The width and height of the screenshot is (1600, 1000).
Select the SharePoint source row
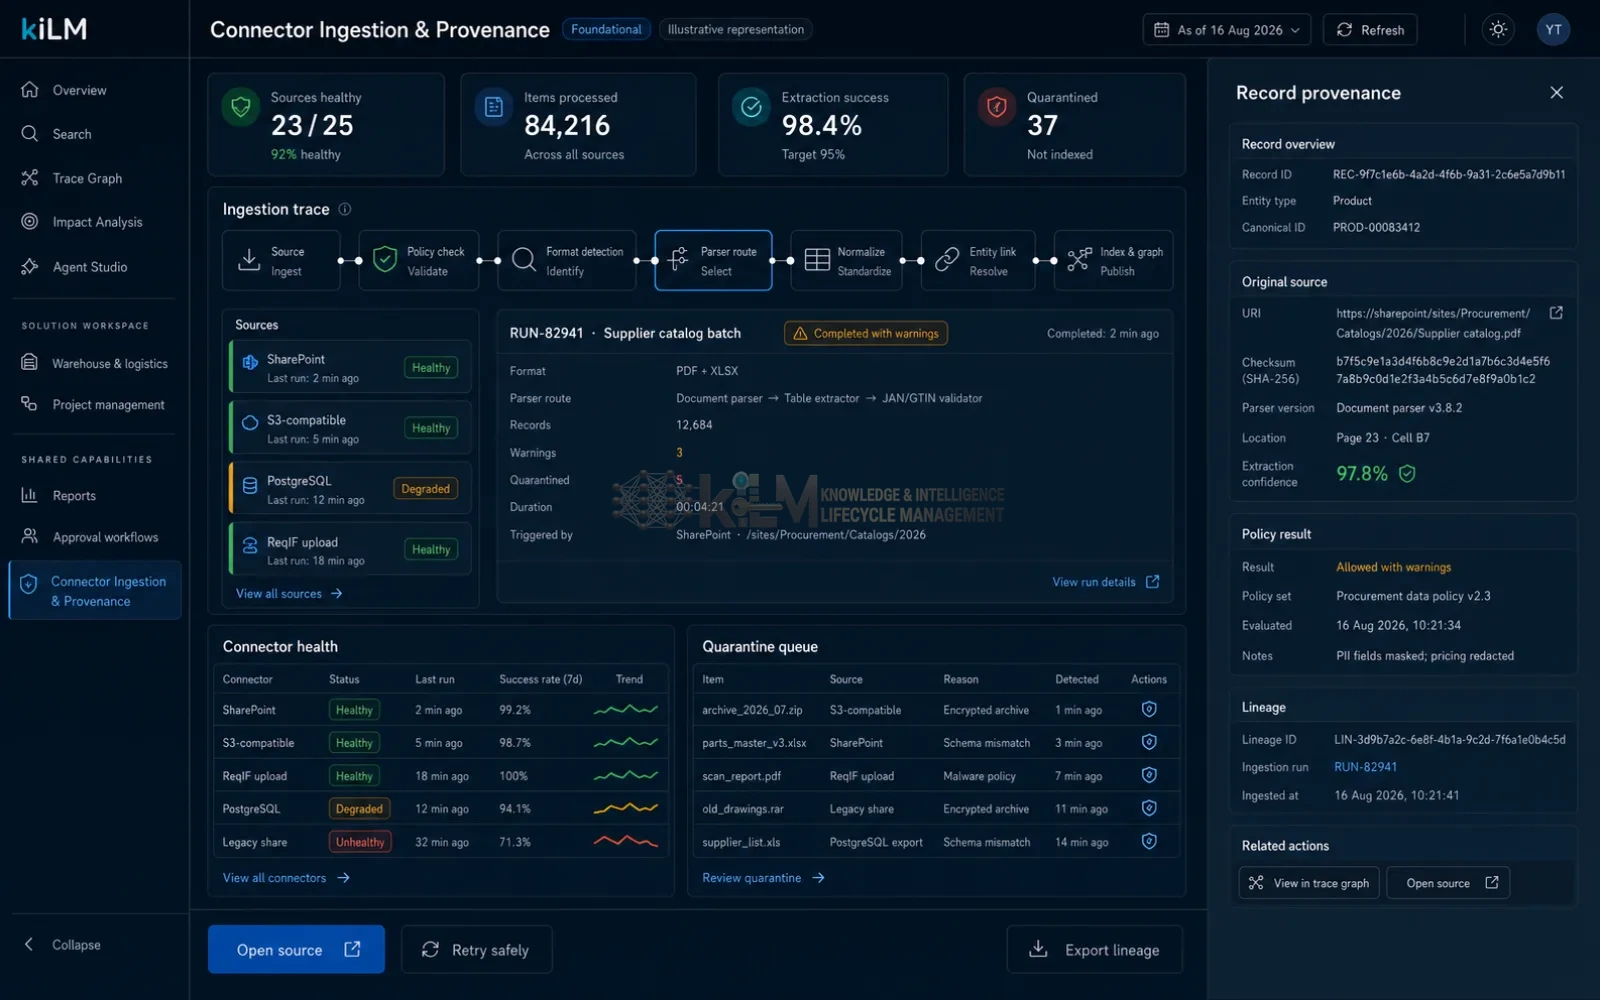[x=350, y=368]
